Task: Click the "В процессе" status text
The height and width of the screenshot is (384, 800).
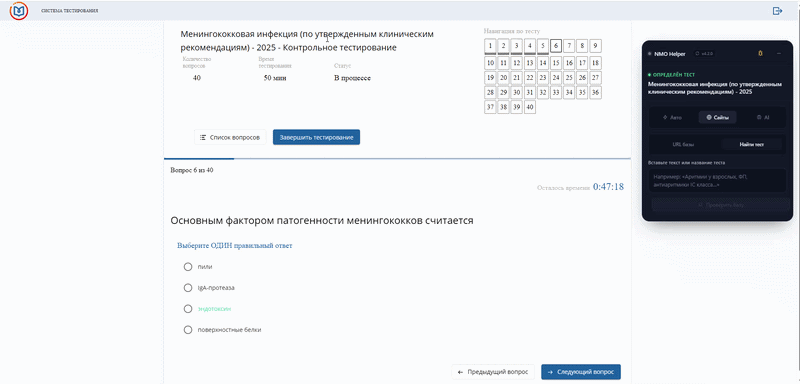Action: (353, 78)
